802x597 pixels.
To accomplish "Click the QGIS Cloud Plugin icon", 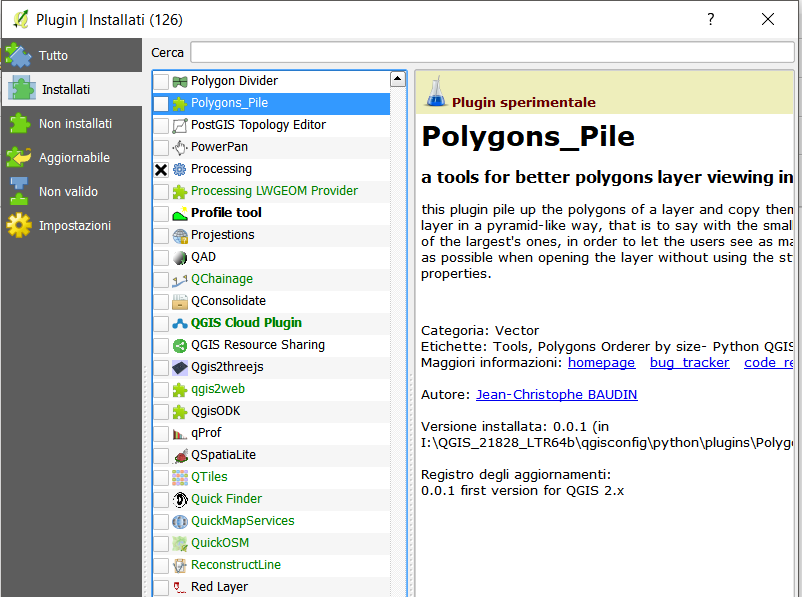I will (x=180, y=323).
